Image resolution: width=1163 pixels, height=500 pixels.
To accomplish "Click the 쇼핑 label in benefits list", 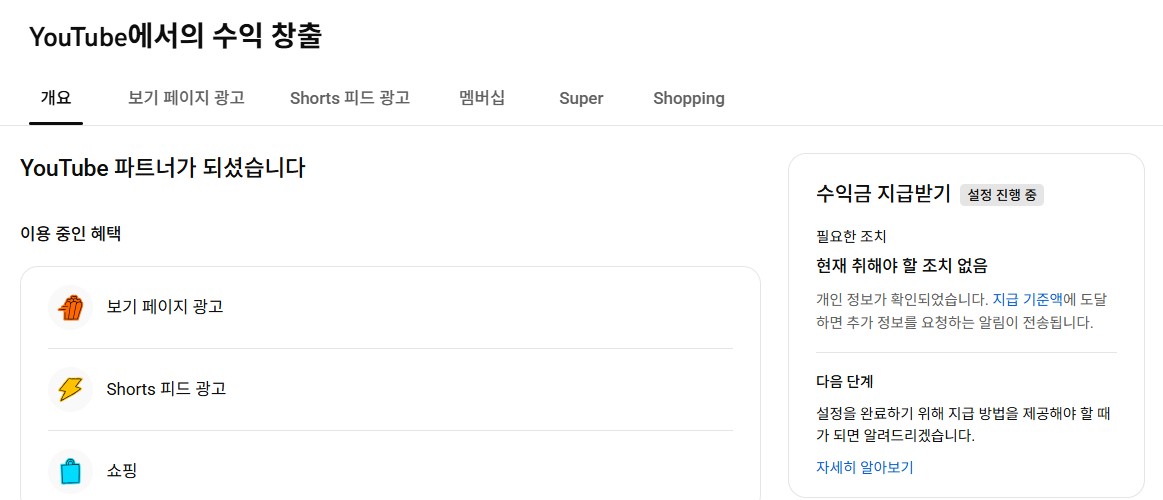I will pyautogui.click(x=122, y=470).
